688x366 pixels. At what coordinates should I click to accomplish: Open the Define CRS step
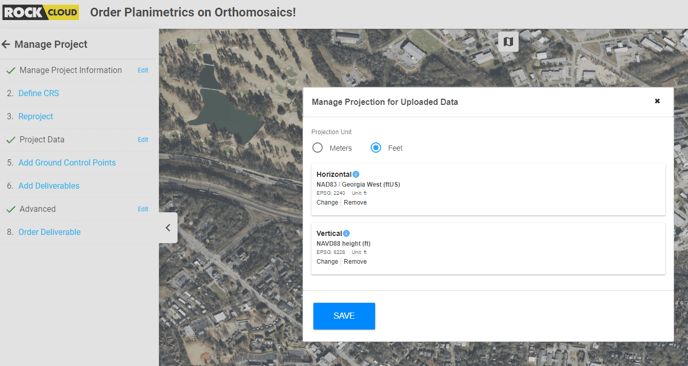point(39,93)
